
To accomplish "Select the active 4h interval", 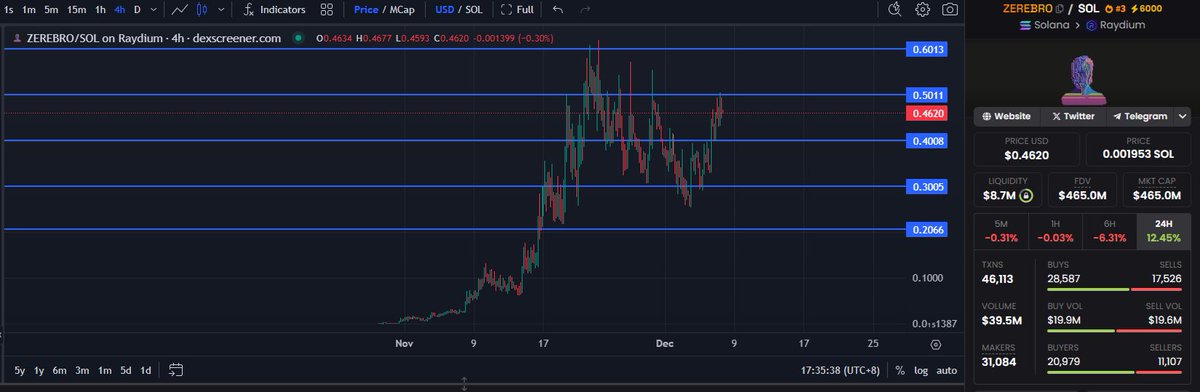I will [120, 9].
